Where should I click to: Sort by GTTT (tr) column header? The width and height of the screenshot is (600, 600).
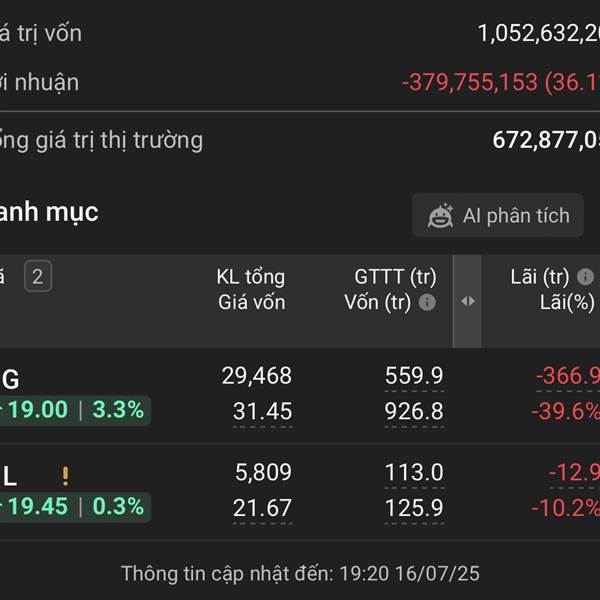tap(395, 277)
